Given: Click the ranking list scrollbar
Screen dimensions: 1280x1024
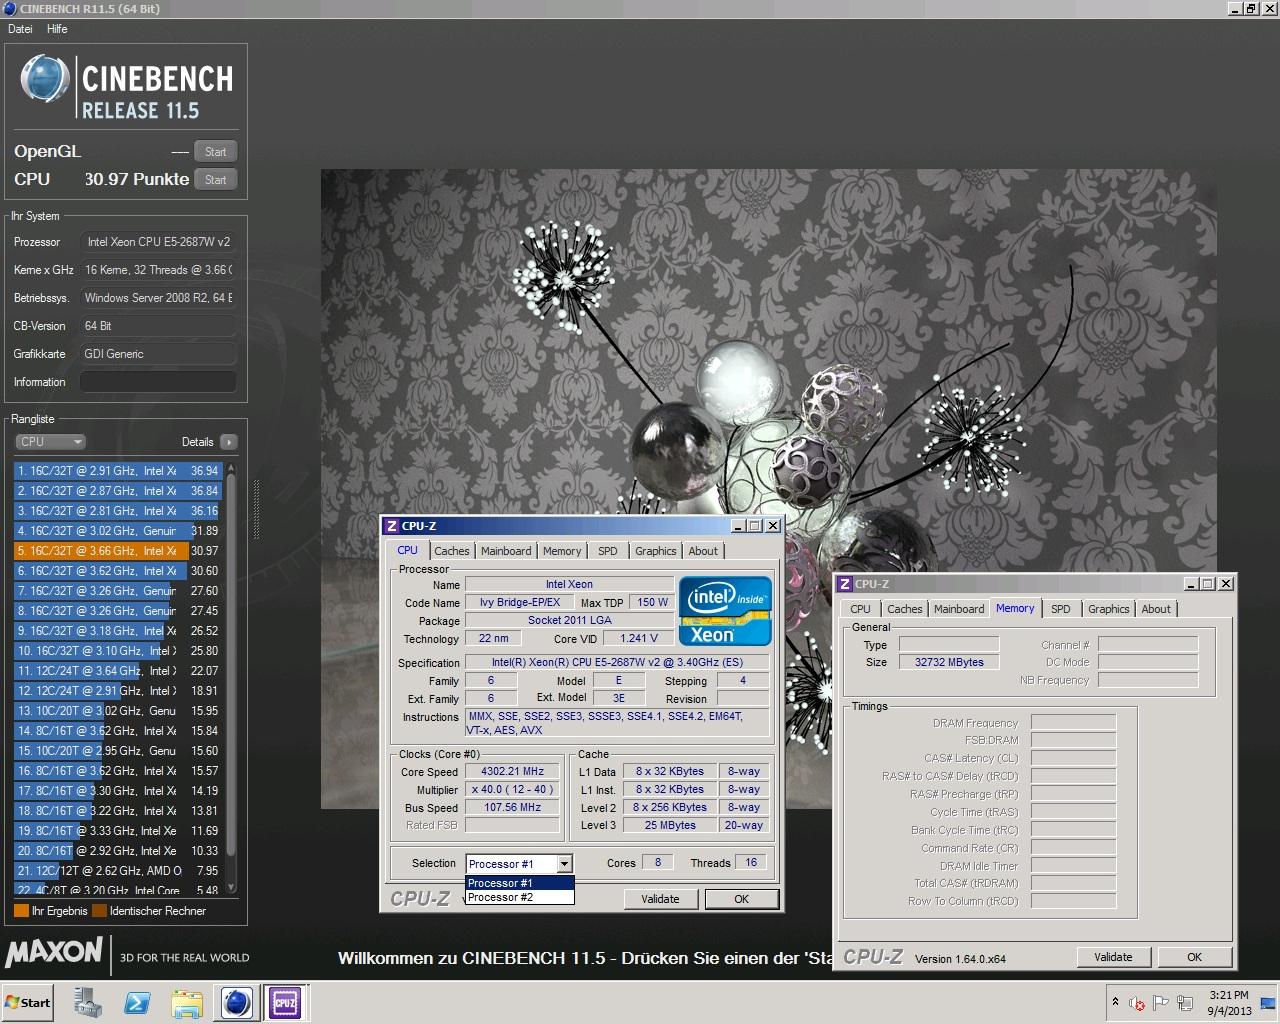Looking at the screenshot, I should 232,677.
